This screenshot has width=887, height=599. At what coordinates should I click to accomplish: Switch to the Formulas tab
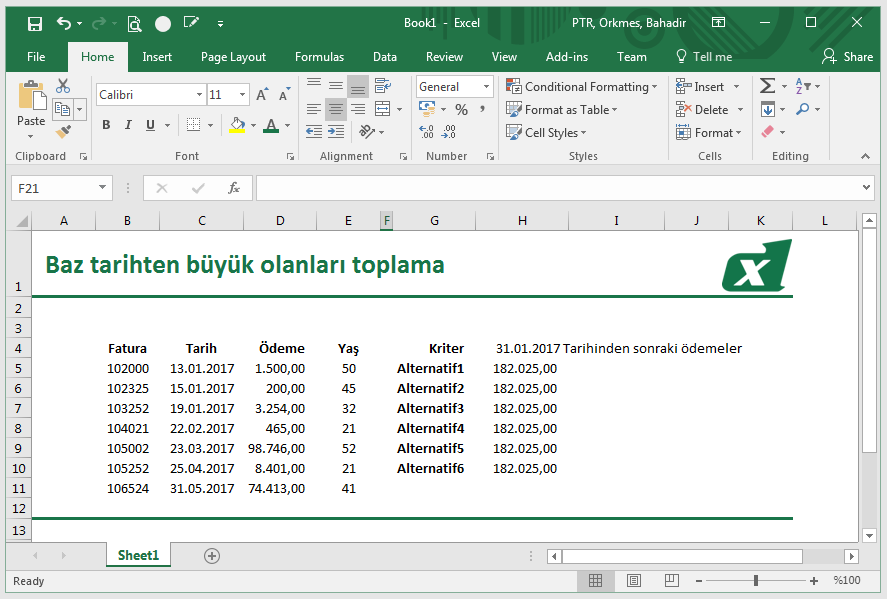coord(319,57)
